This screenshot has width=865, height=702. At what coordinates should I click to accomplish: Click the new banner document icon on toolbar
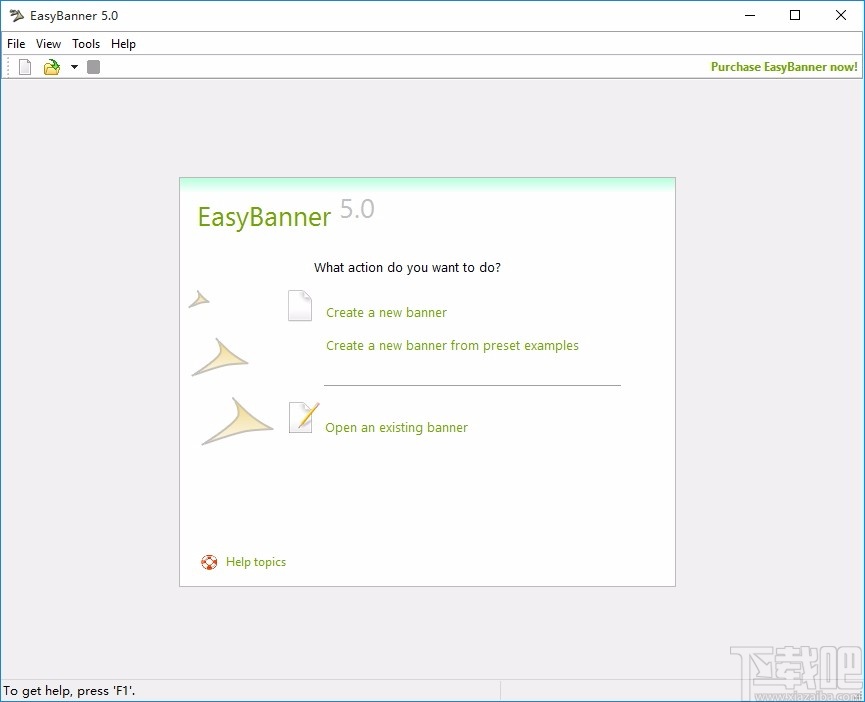[x=24, y=66]
